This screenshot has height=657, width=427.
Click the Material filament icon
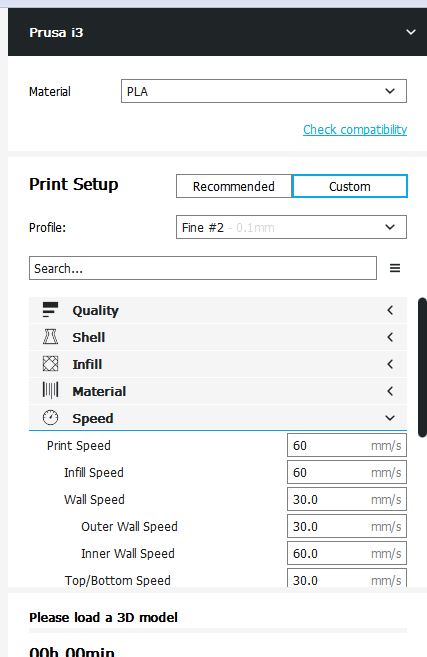(50, 391)
